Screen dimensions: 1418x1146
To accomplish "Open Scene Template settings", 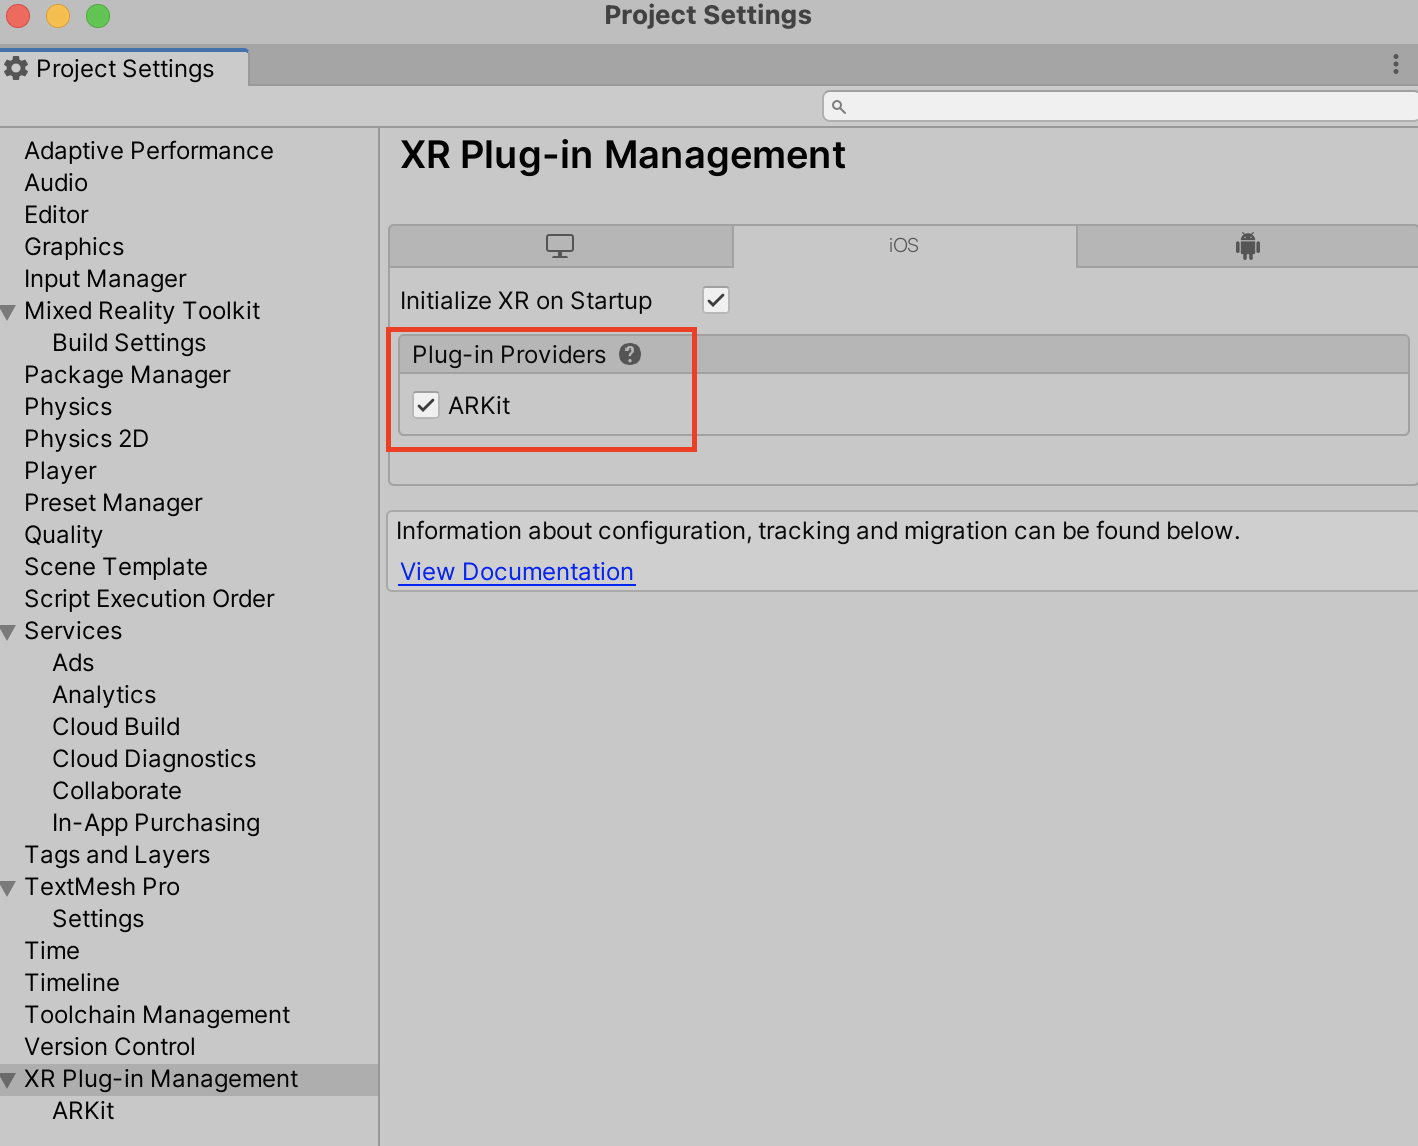I will [116, 567].
